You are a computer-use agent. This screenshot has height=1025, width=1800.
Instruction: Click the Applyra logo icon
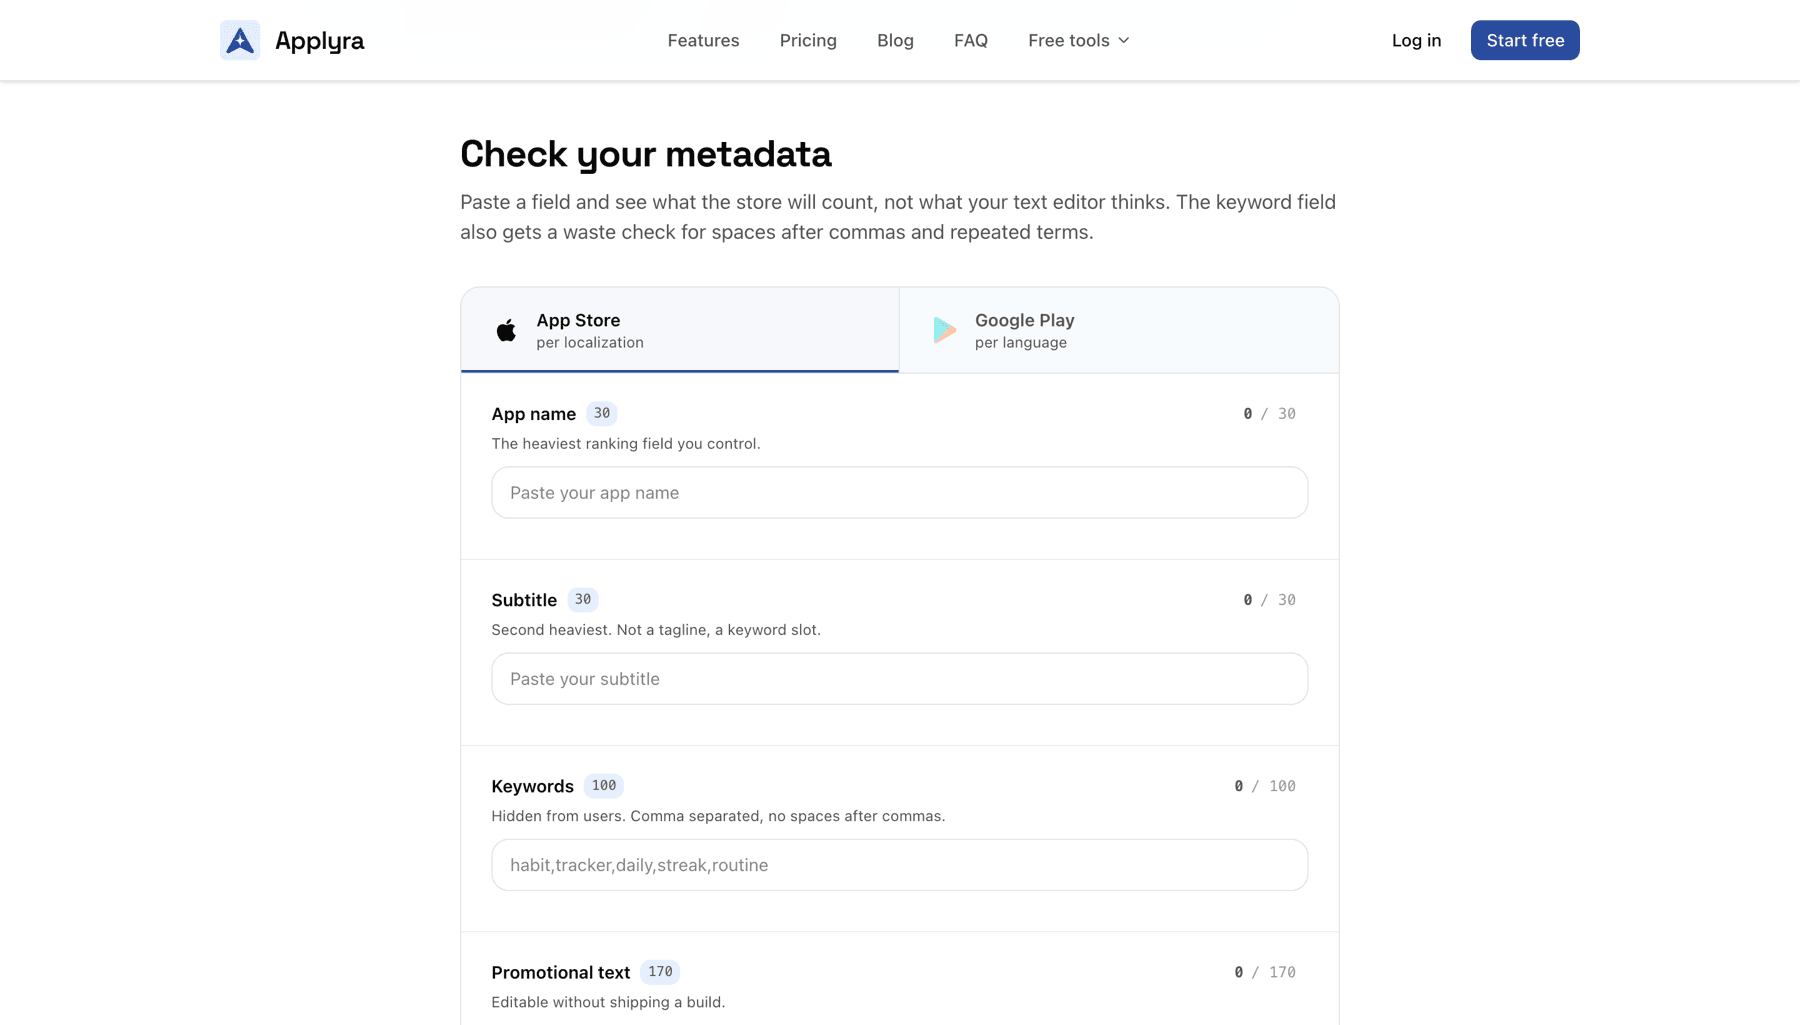tap(240, 40)
